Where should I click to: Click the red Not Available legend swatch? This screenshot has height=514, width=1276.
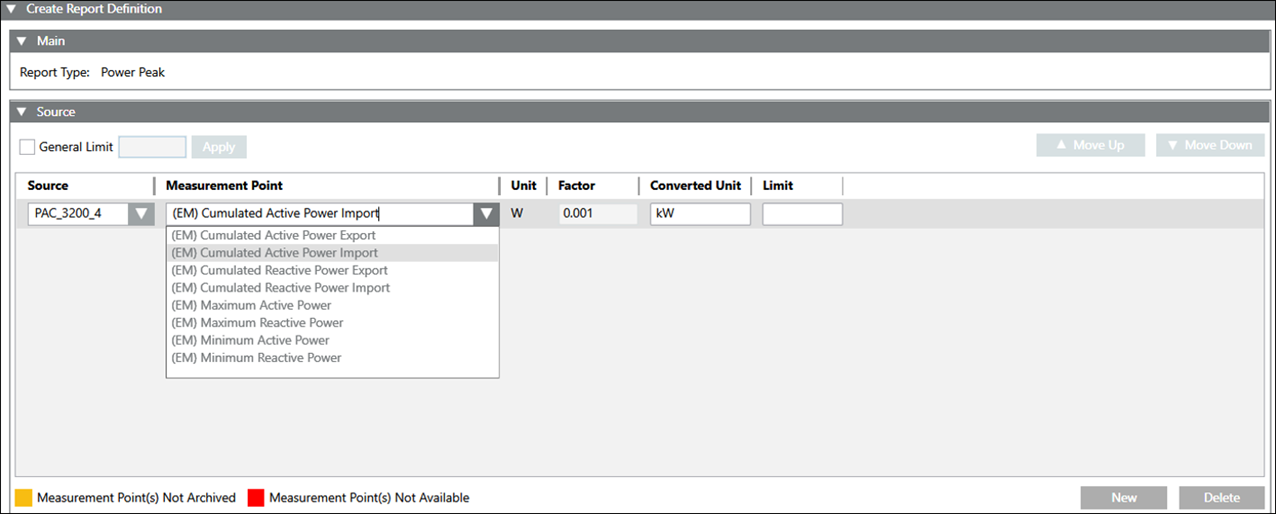tap(255, 497)
